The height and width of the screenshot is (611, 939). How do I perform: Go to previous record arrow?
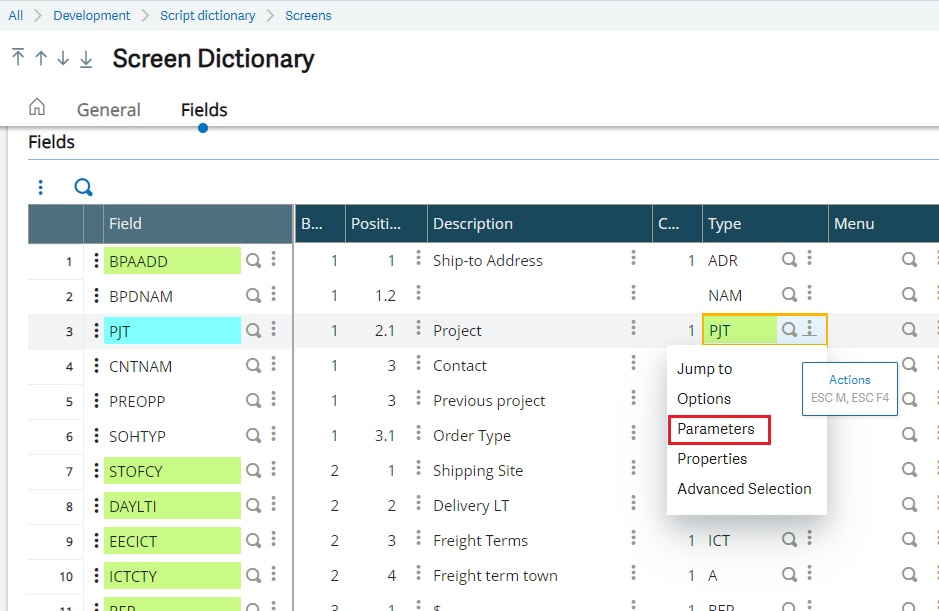point(41,58)
